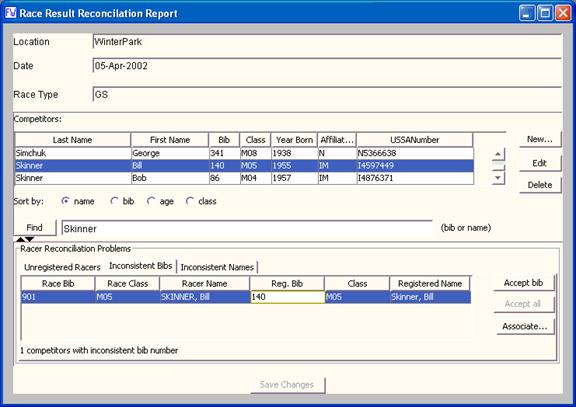Screen dimensions: 576x407
Task: Collapse panel using the up splitter arrow
Action: coord(21,239)
